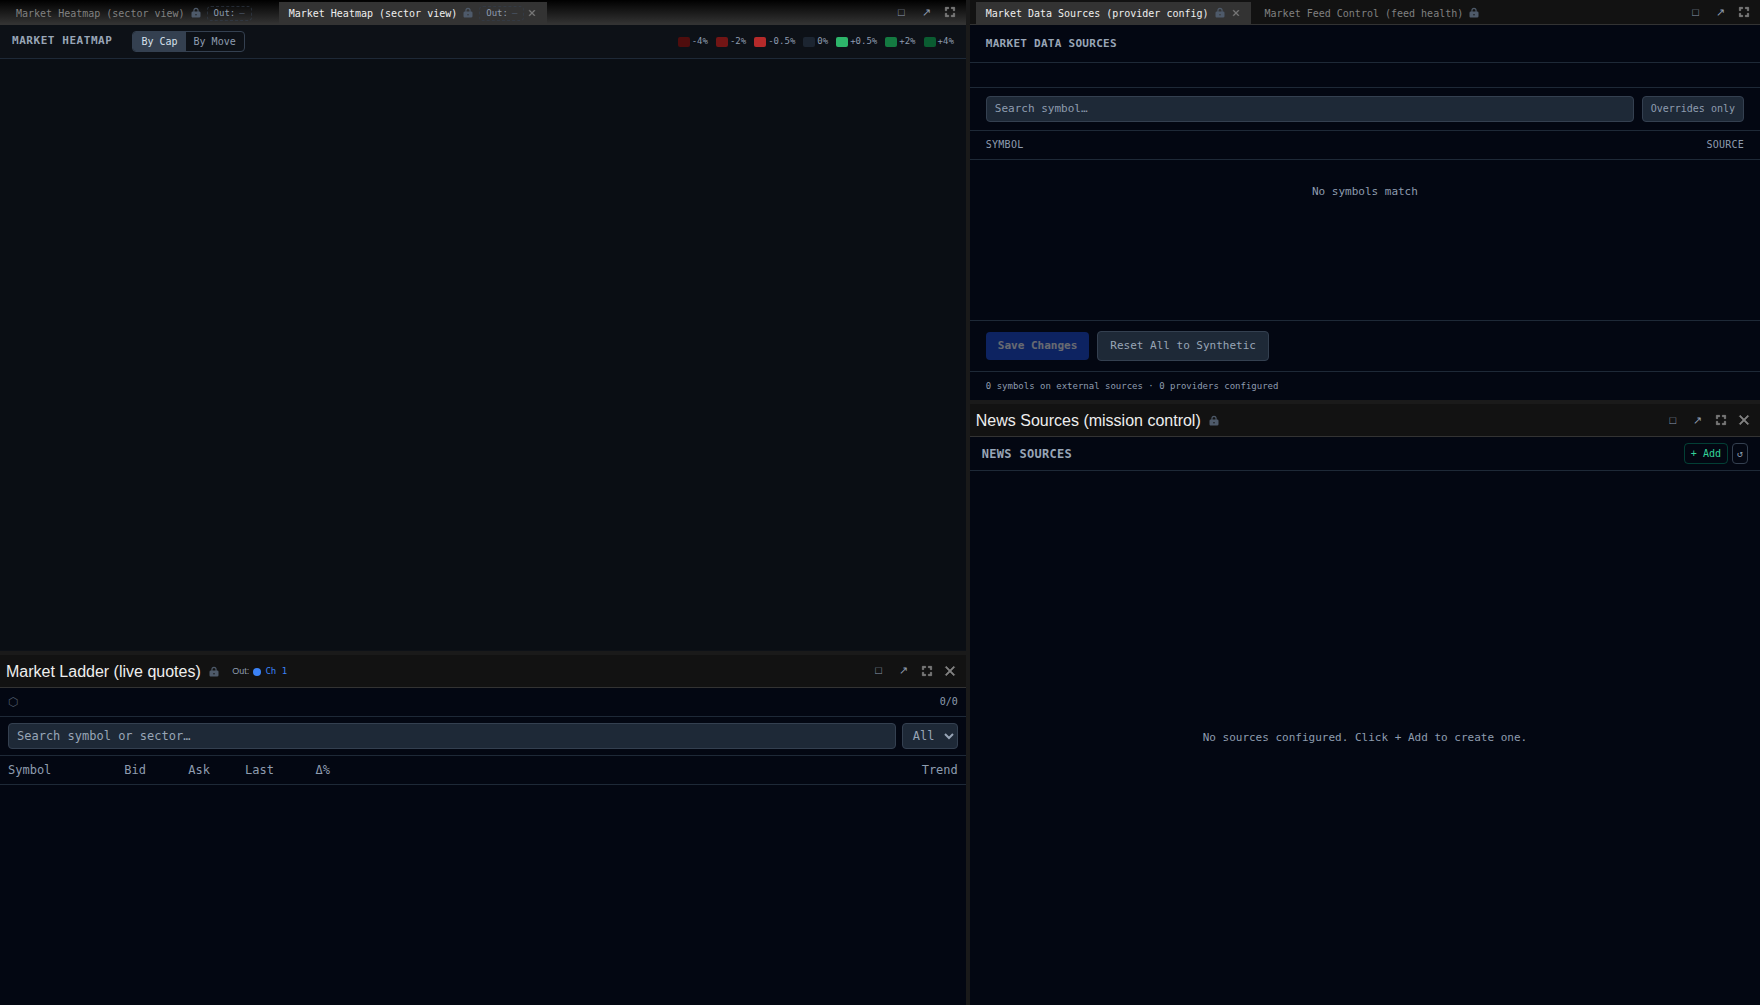Click the SYMBOL column header
The image size is (1760, 1005).
click(x=1004, y=145)
